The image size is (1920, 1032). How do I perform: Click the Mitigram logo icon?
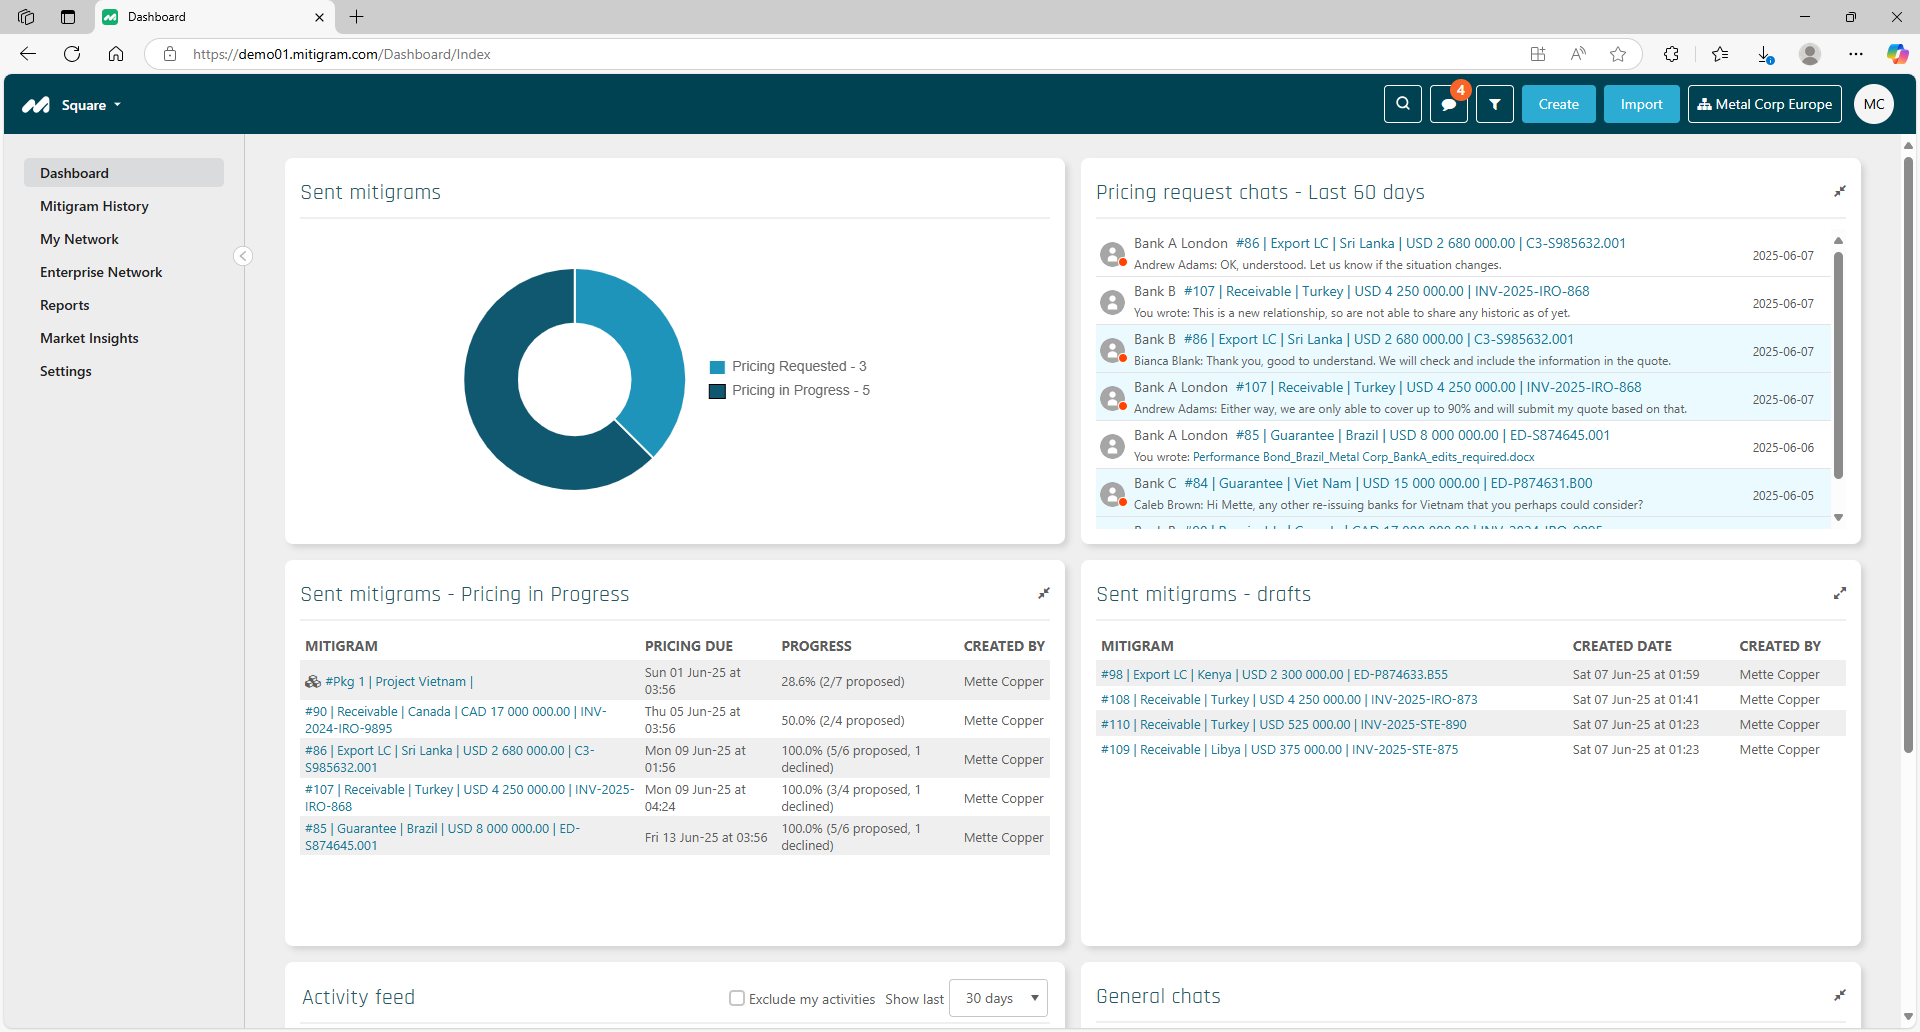(x=37, y=105)
